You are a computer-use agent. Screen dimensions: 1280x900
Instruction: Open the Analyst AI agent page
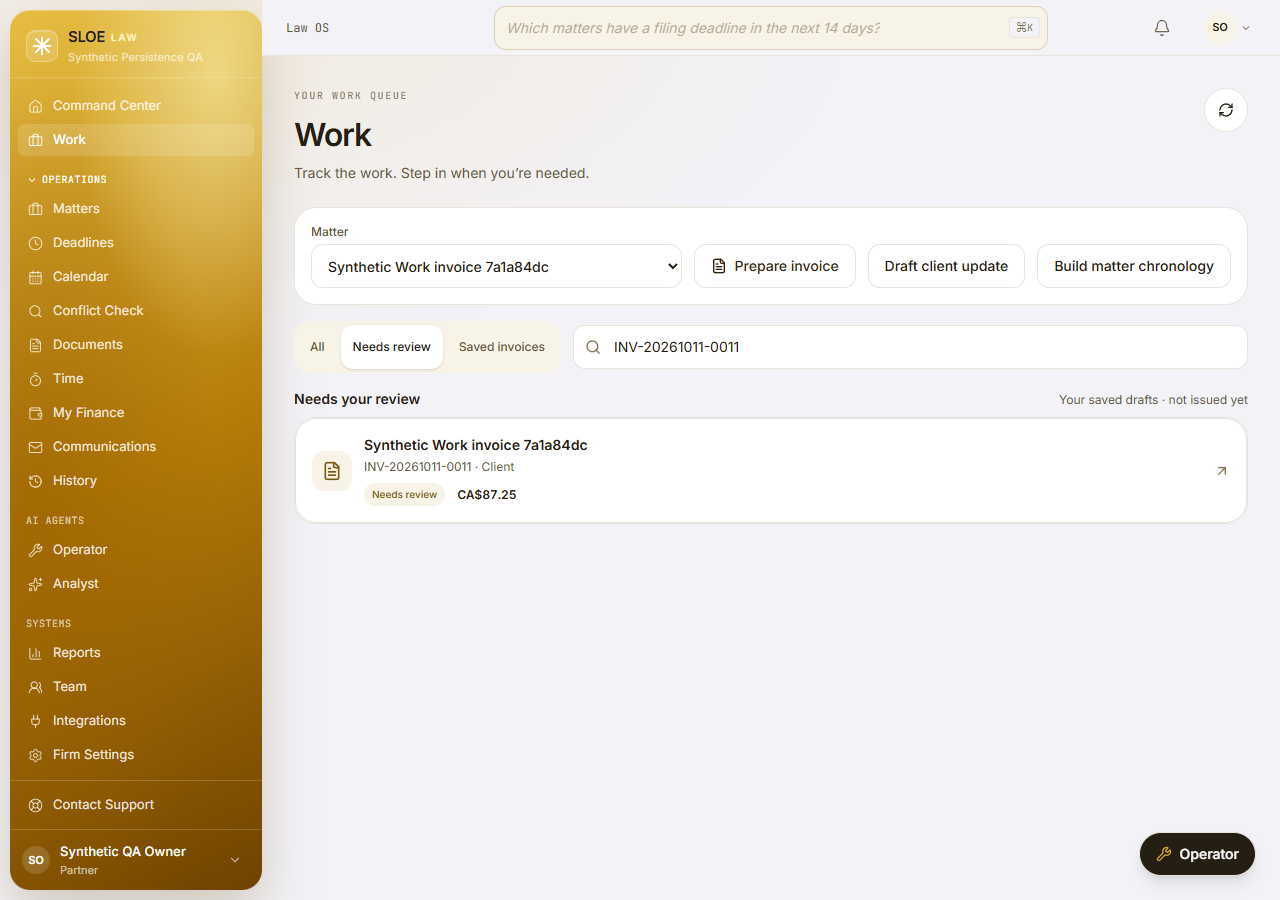pos(136,583)
